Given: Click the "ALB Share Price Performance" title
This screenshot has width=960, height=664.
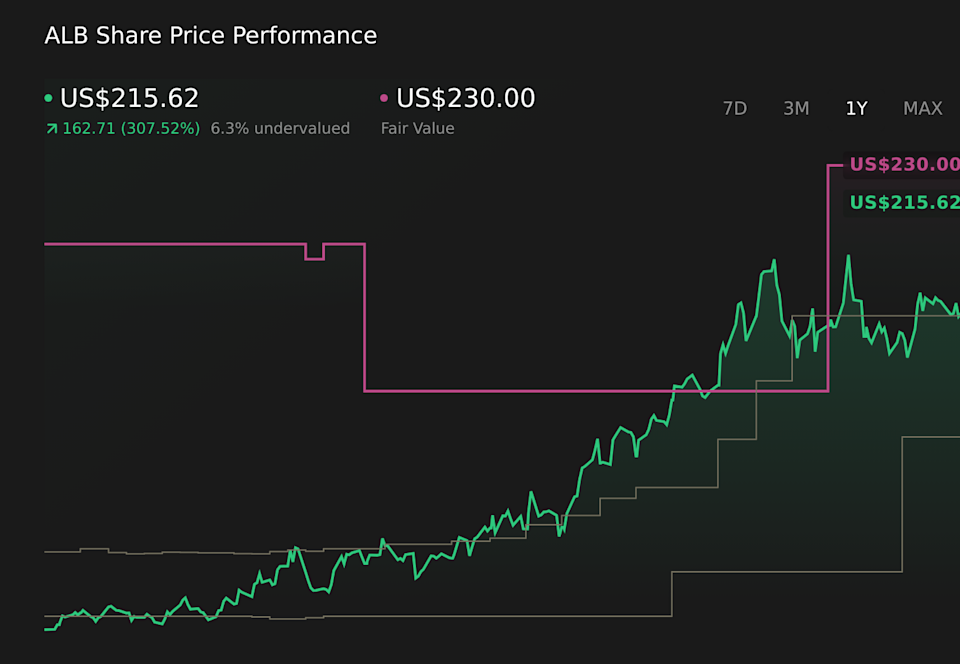Looking at the screenshot, I should (x=211, y=36).
